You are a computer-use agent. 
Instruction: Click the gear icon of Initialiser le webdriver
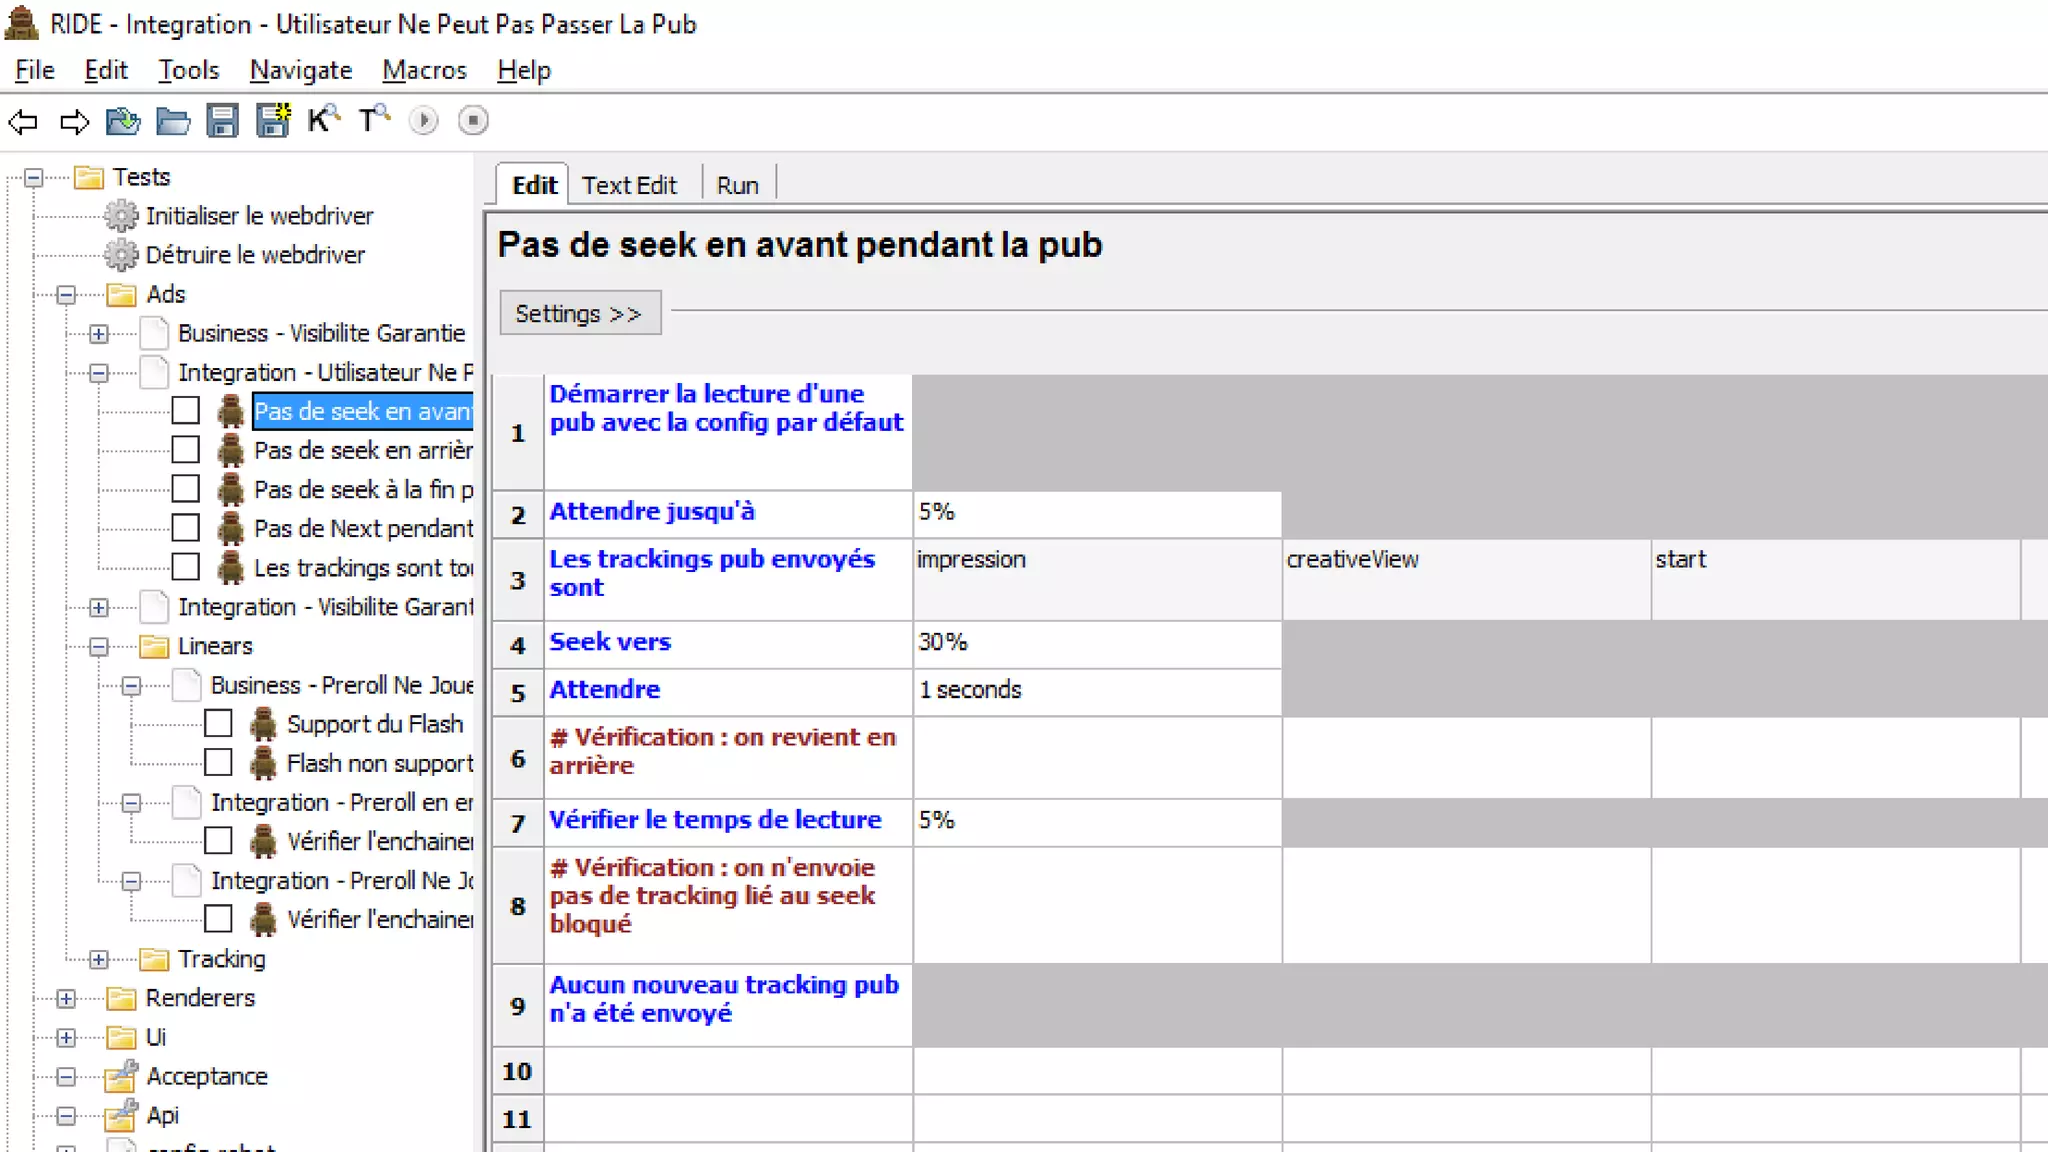point(121,216)
